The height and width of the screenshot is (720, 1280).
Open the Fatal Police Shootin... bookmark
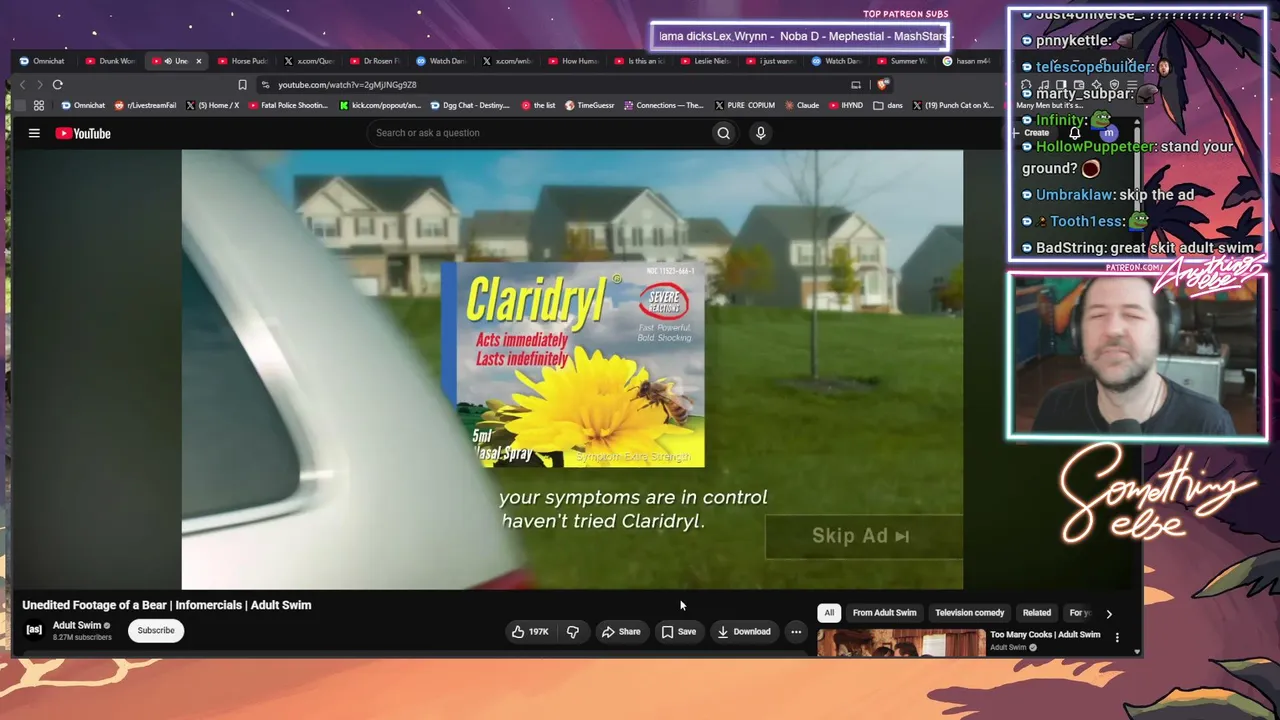click(287, 105)
